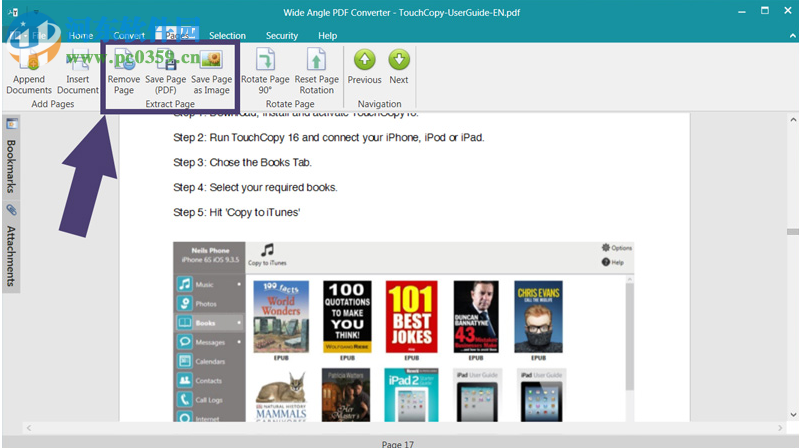Open the Convert ribbon tab

(x=129, y=36)
